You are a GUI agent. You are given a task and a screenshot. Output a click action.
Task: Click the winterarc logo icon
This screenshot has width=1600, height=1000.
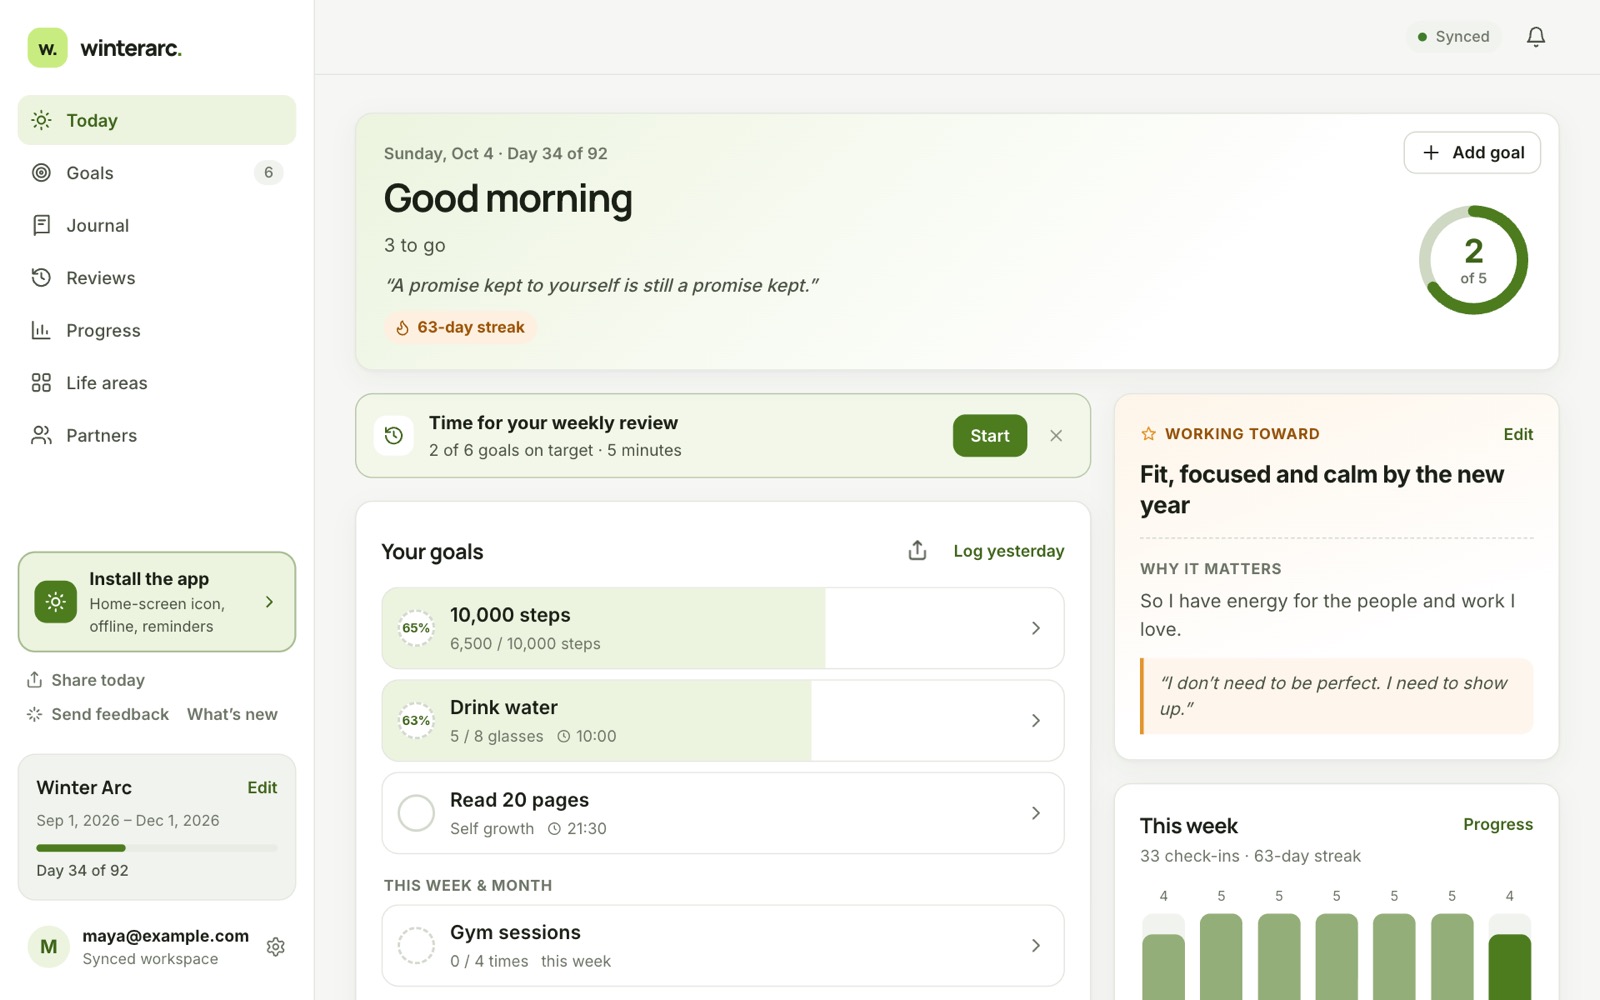tap(47, 48)
